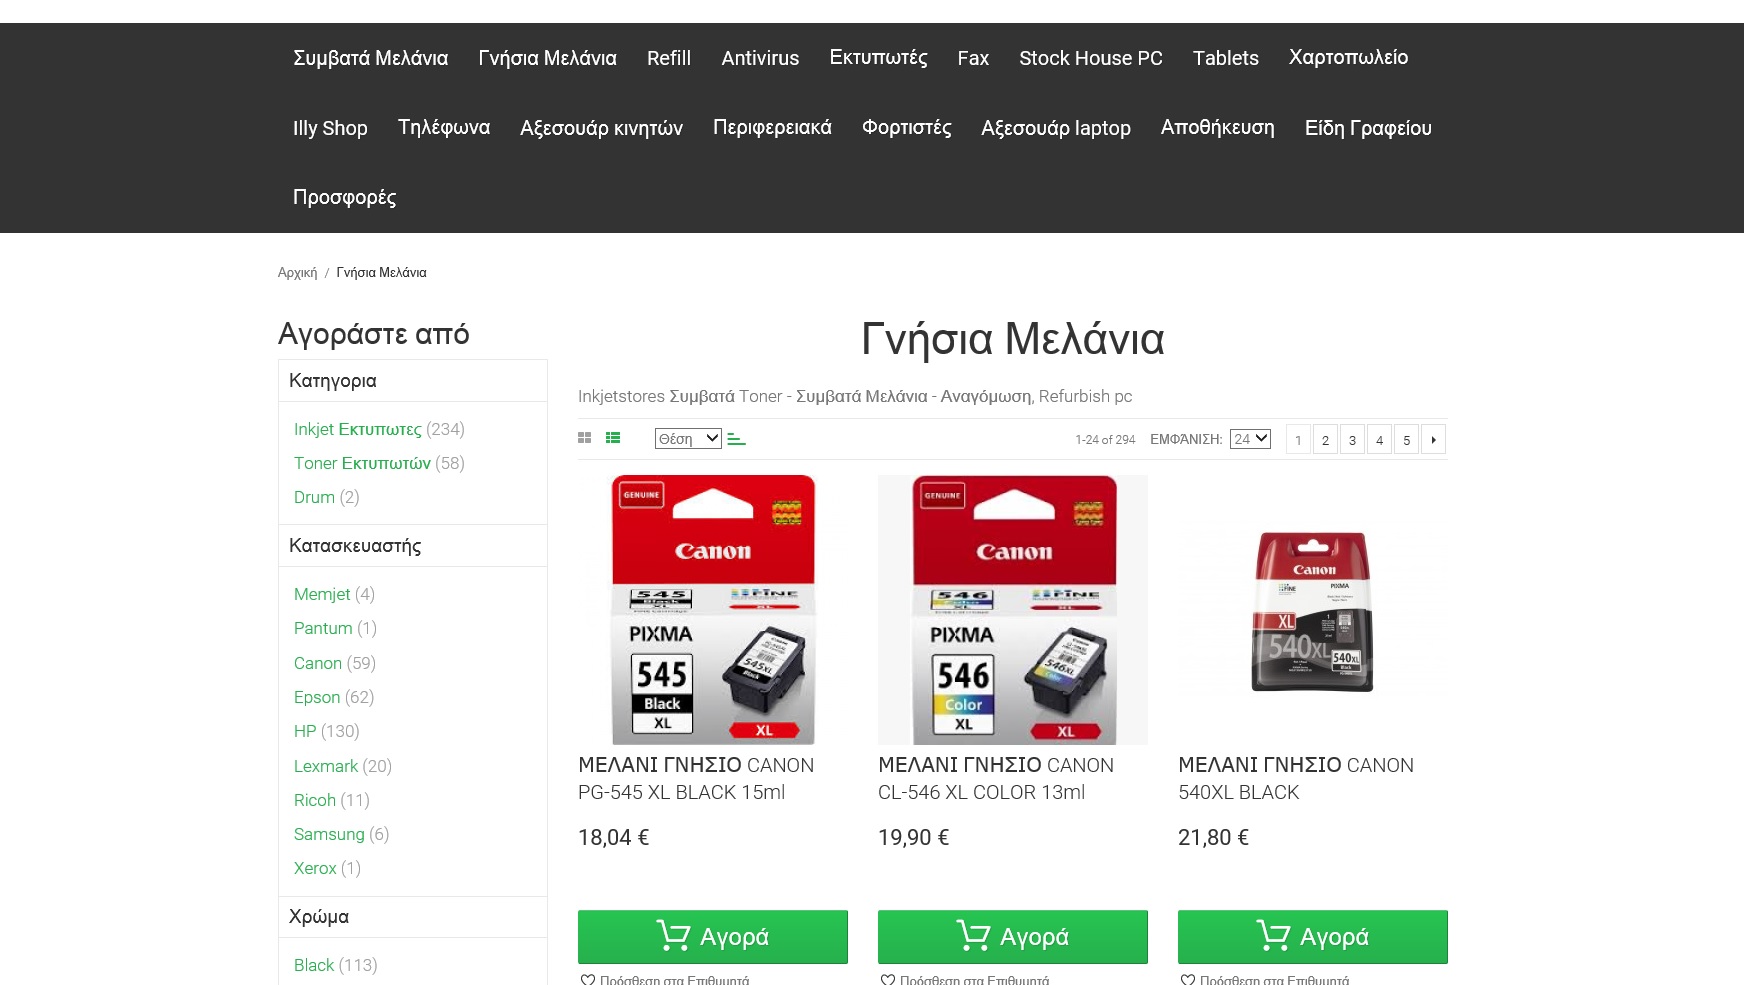Go to results page 4

pos(1379,439)
